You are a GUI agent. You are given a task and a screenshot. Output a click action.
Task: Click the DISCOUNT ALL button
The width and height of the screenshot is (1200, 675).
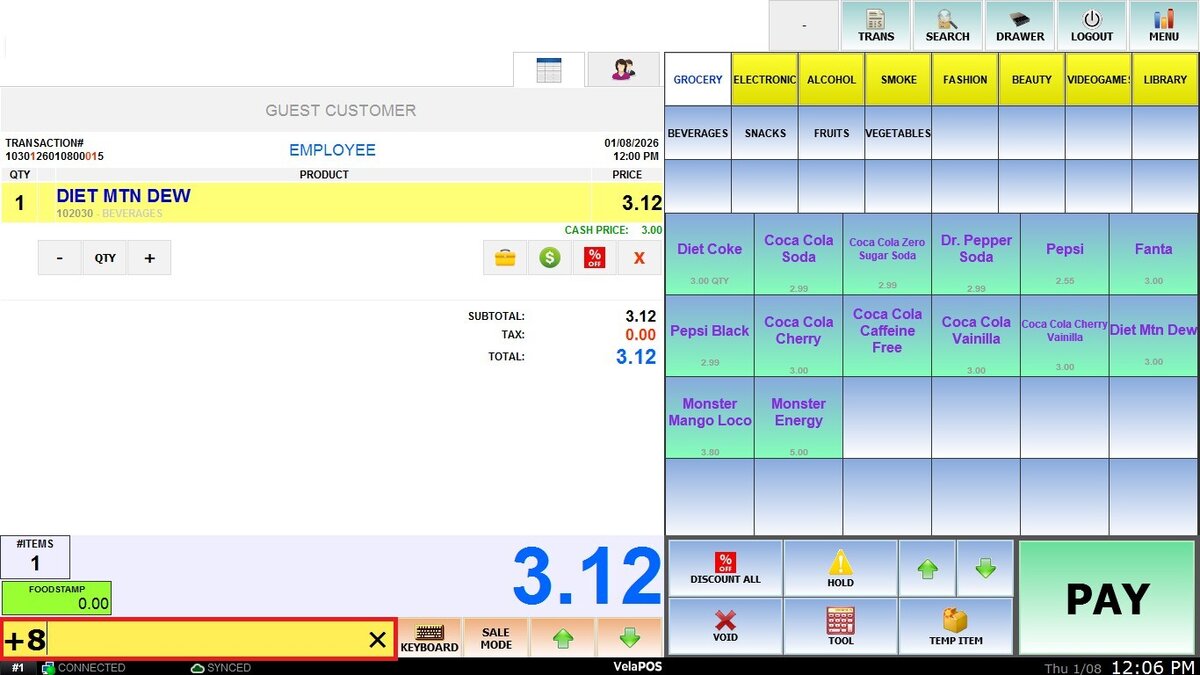pos(725,568)
